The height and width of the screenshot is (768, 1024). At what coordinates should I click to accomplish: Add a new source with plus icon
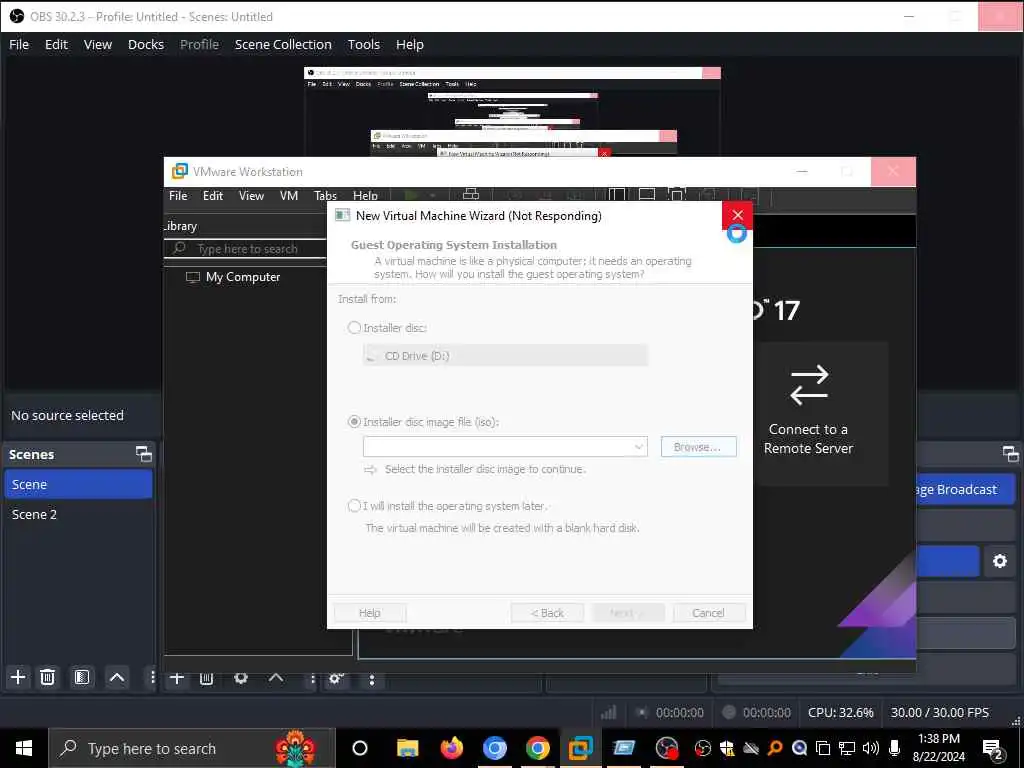tap(177, 678)
